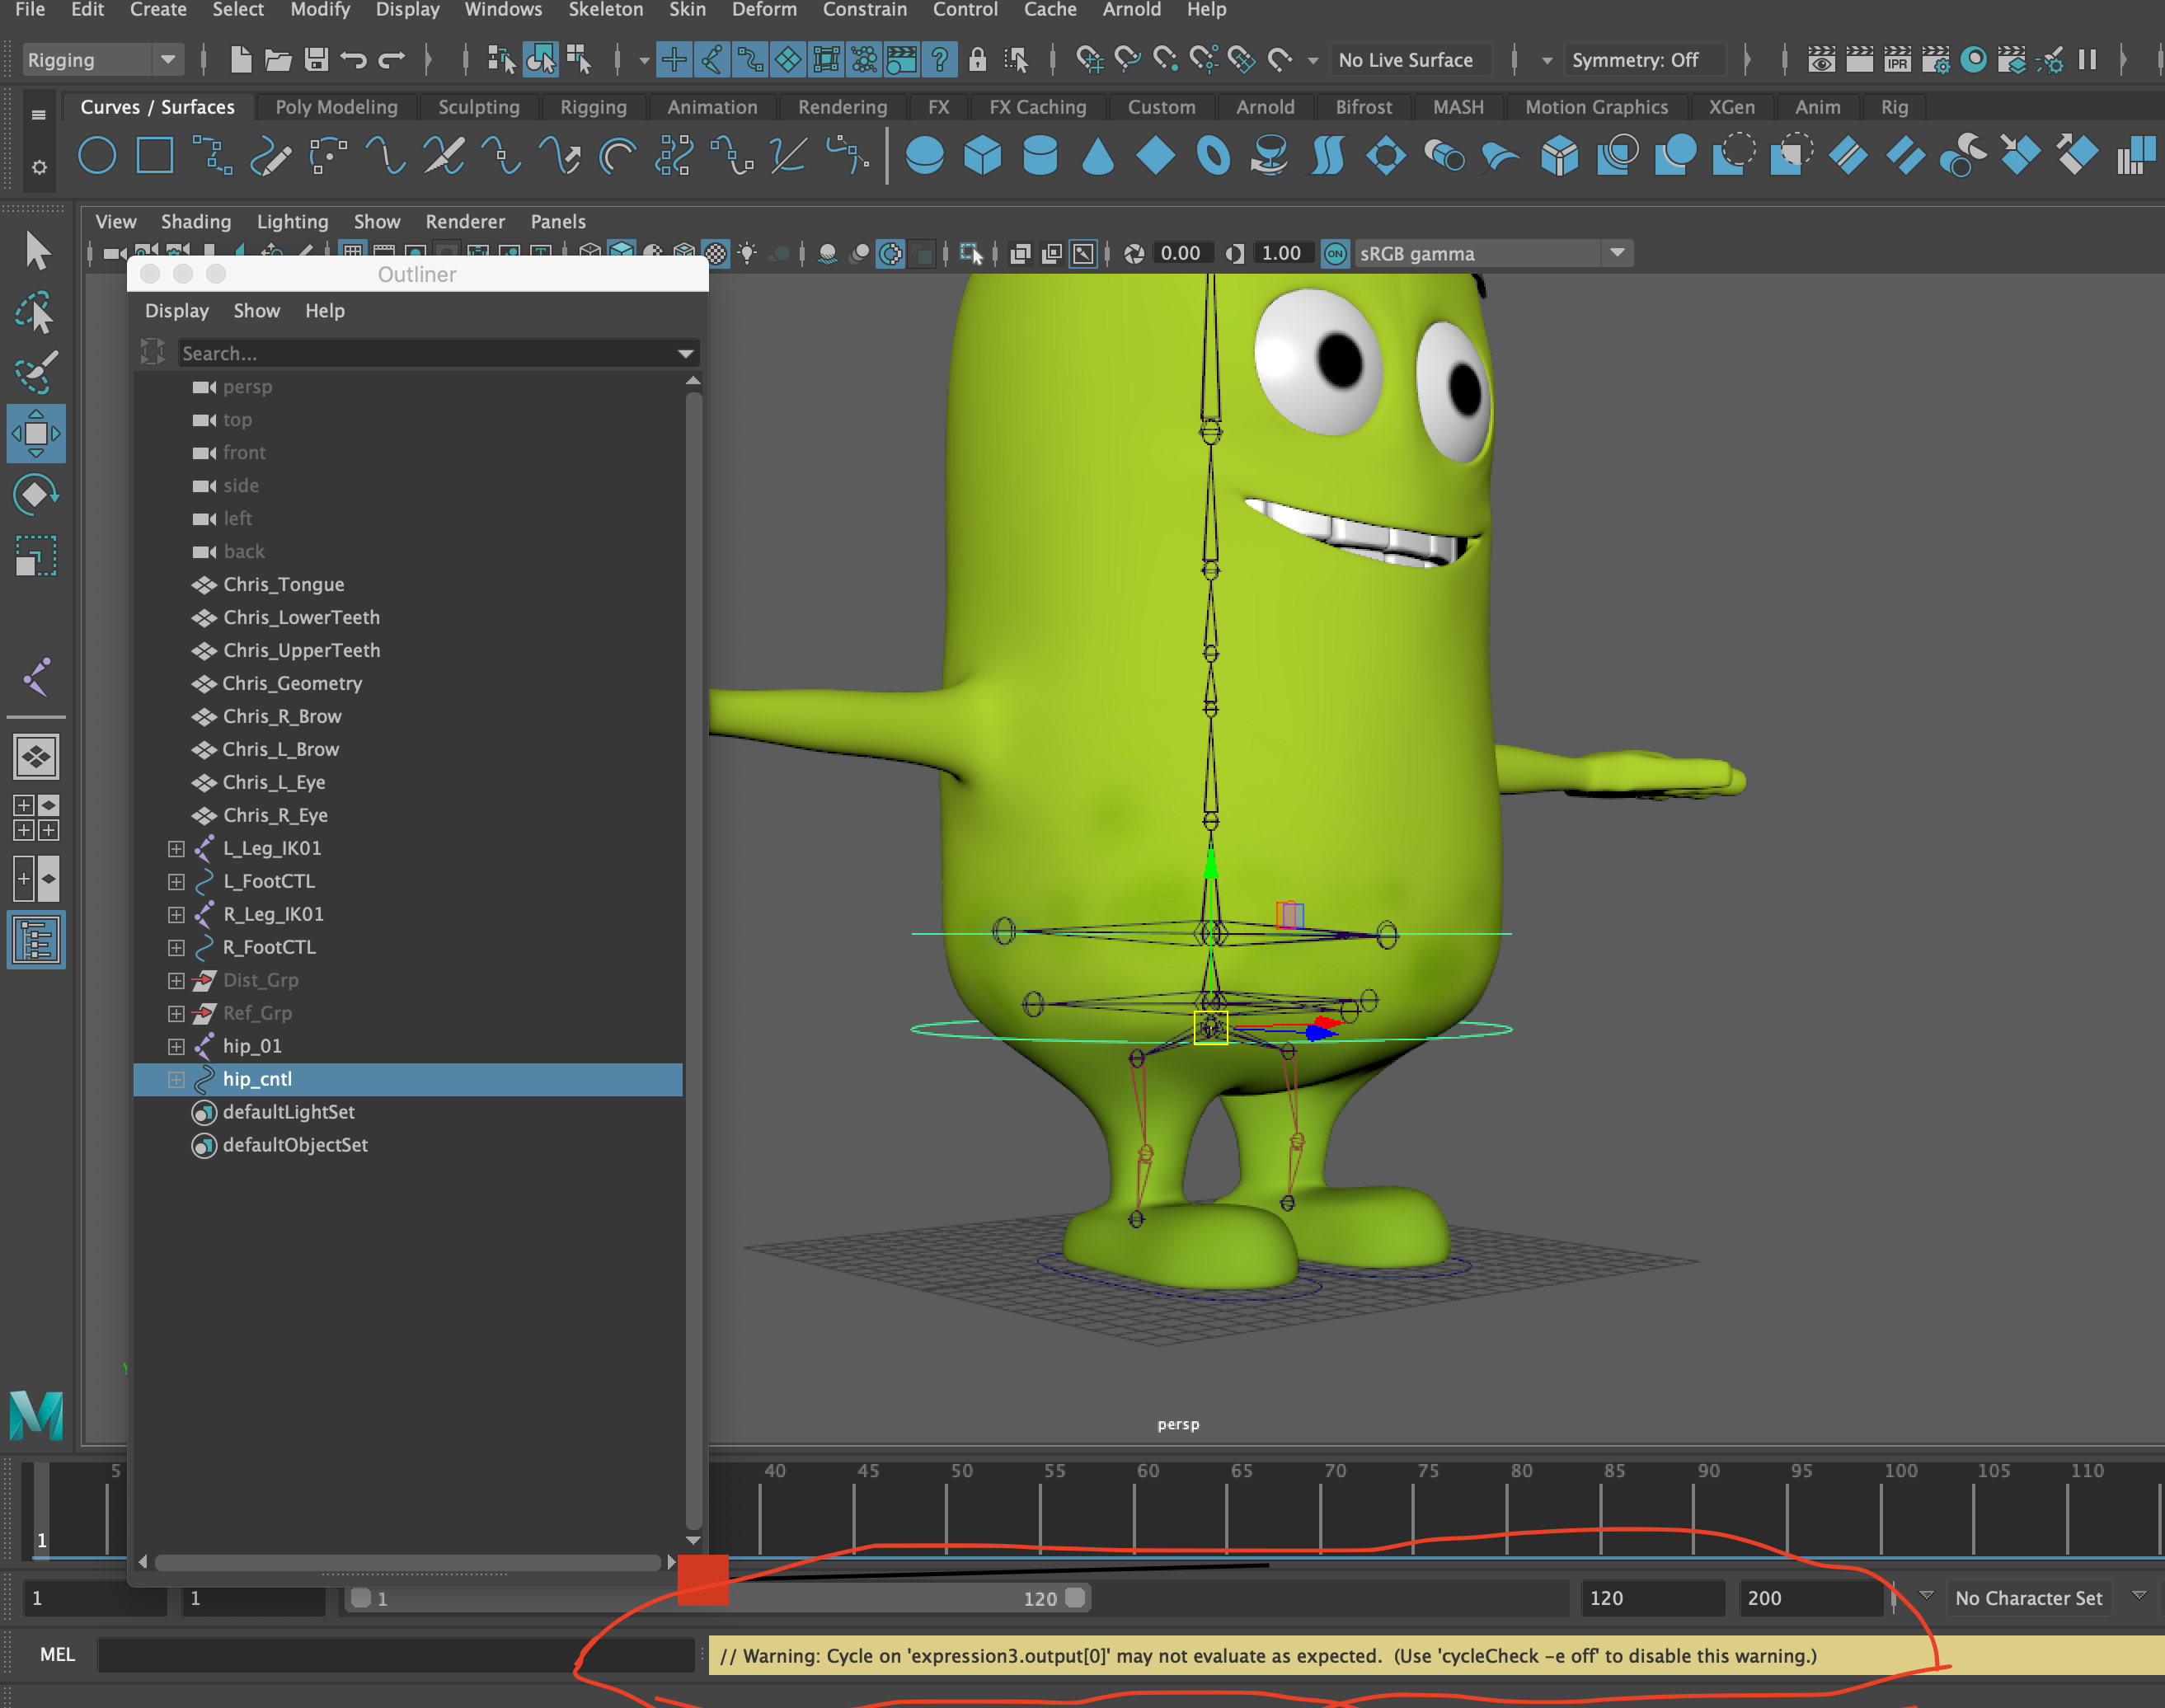Toggle the Outliner layout icon in sidebar
This screenshot has width=2165, height=1708.
(36, 940)
